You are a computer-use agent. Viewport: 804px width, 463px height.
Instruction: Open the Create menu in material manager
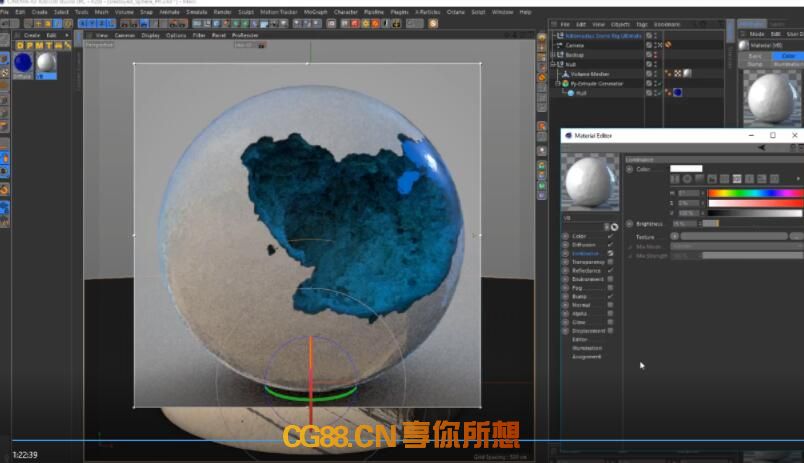point(32,35)
